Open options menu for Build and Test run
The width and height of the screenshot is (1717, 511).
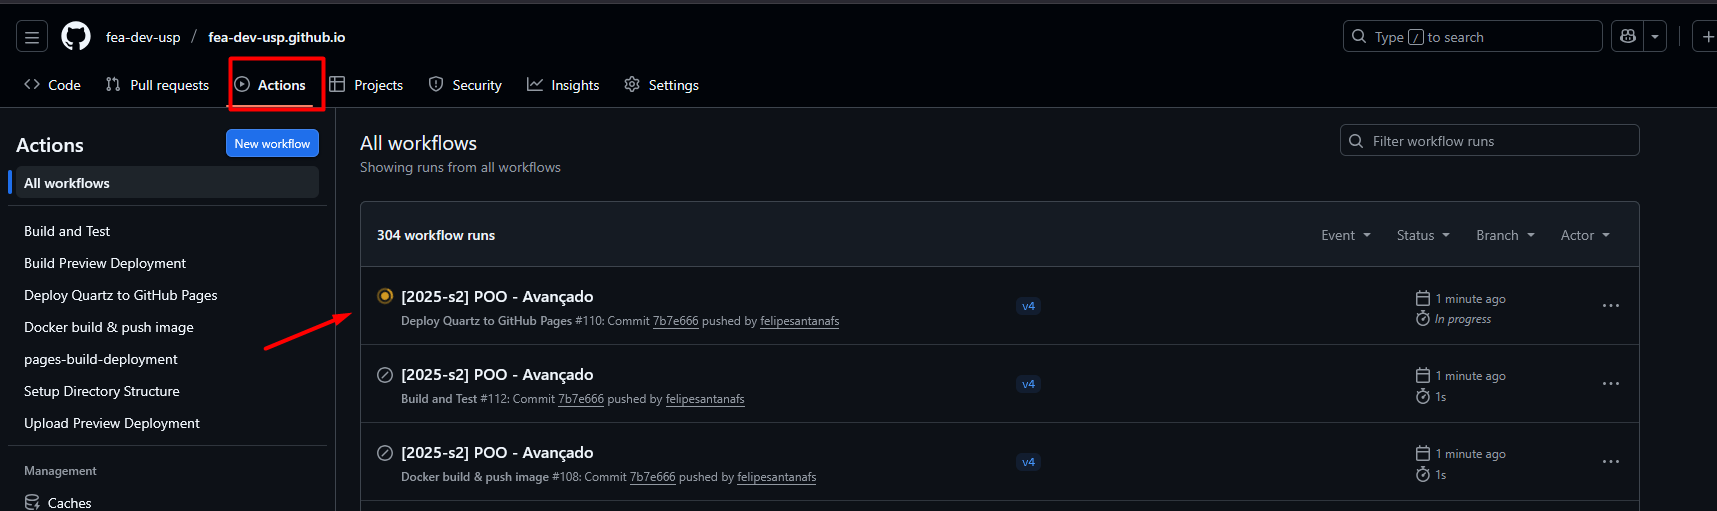(1610, 384)
